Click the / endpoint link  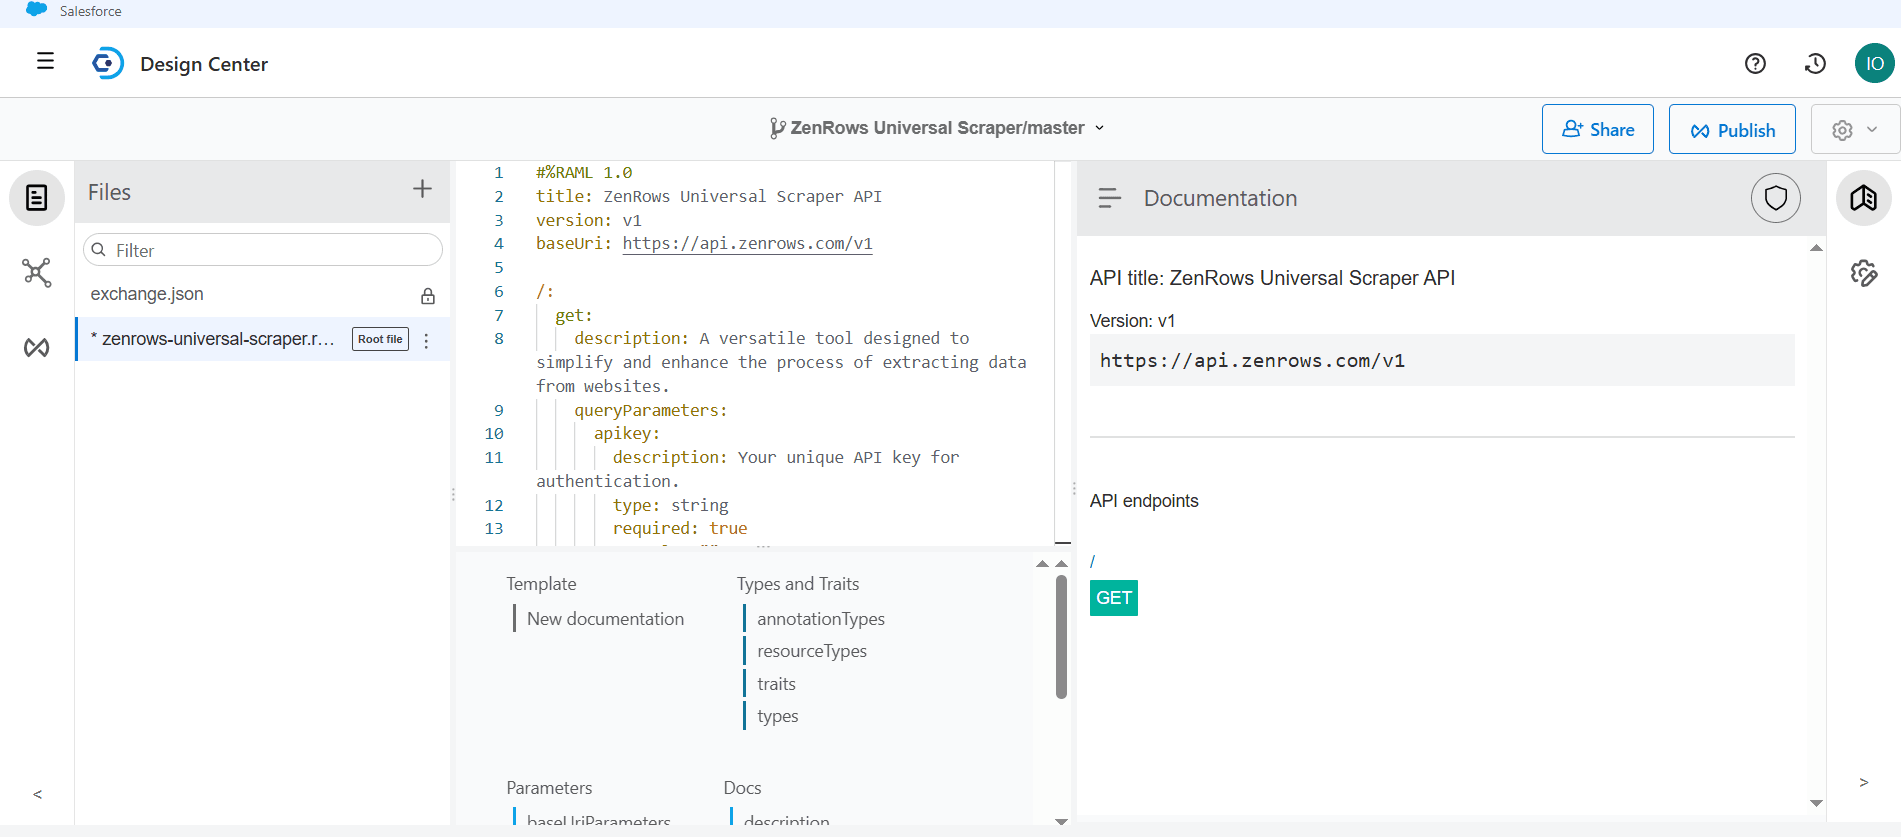1092,561
